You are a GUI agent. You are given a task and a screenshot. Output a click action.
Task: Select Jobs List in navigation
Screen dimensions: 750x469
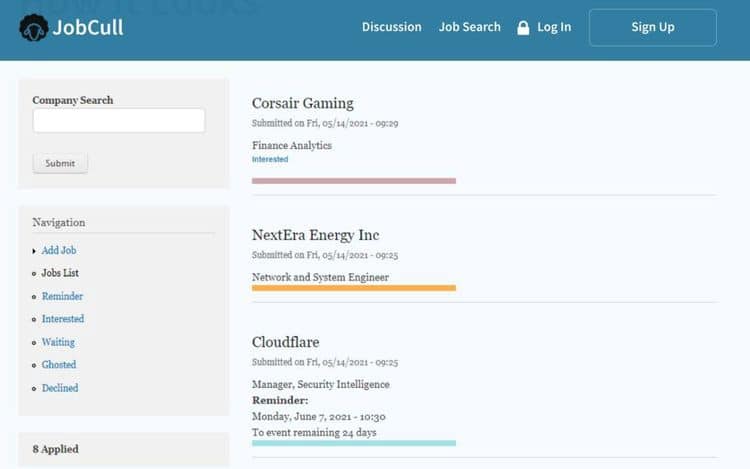[60, 273]
